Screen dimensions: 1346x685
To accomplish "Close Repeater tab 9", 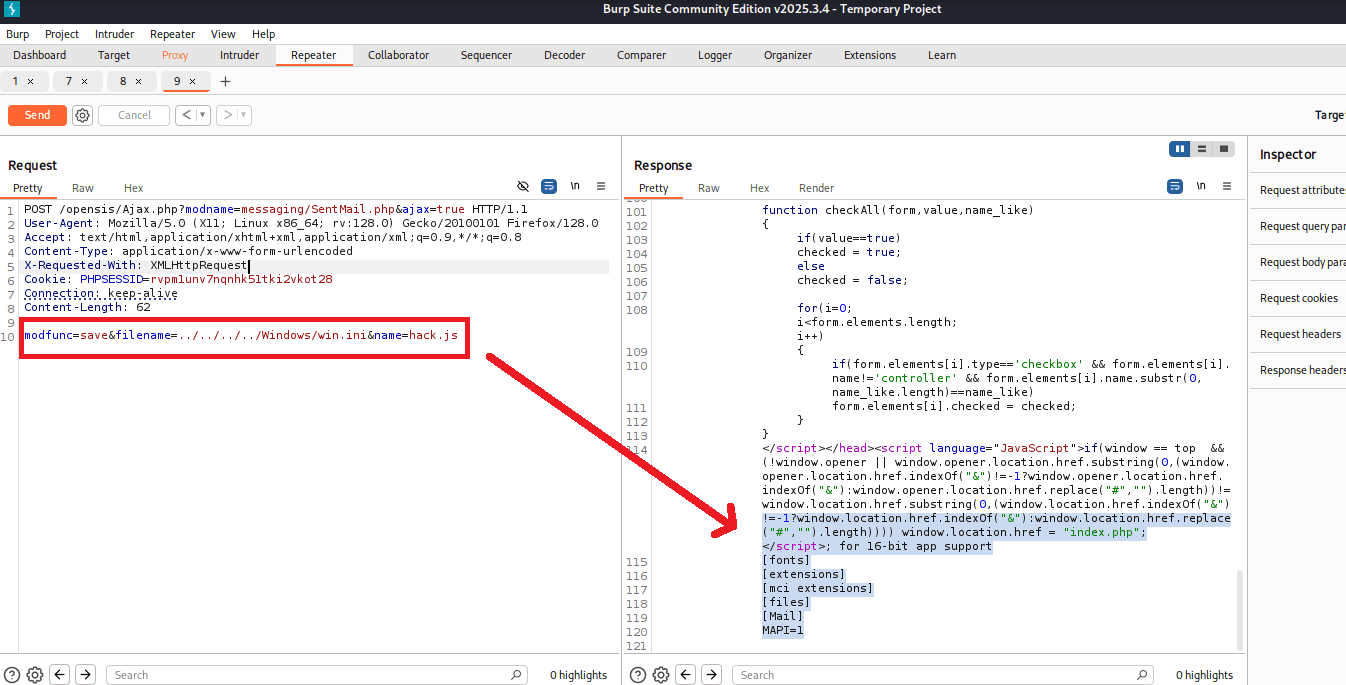I will point(192,81).
